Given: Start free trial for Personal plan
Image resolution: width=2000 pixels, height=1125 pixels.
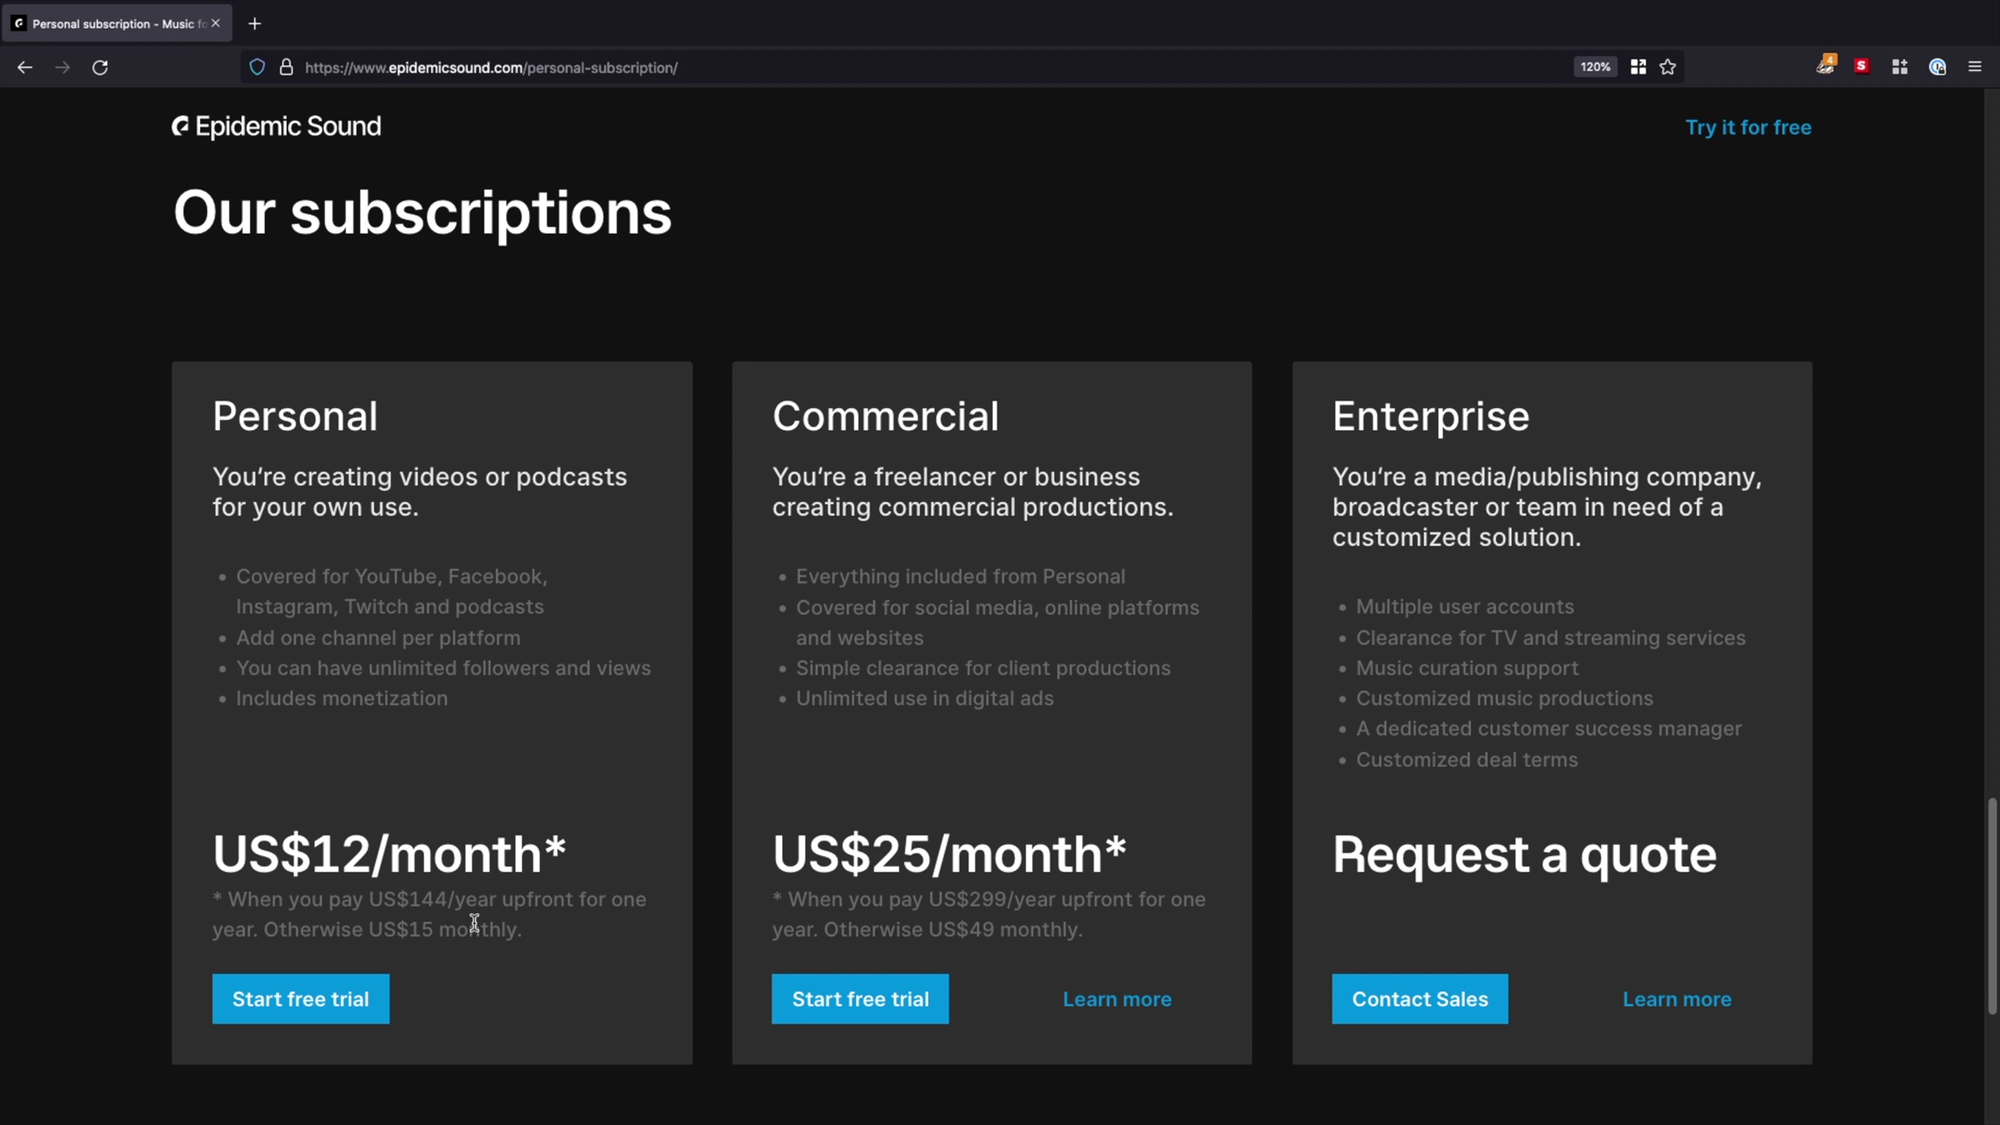Looking at the screenshot, I should pos(301,999).
